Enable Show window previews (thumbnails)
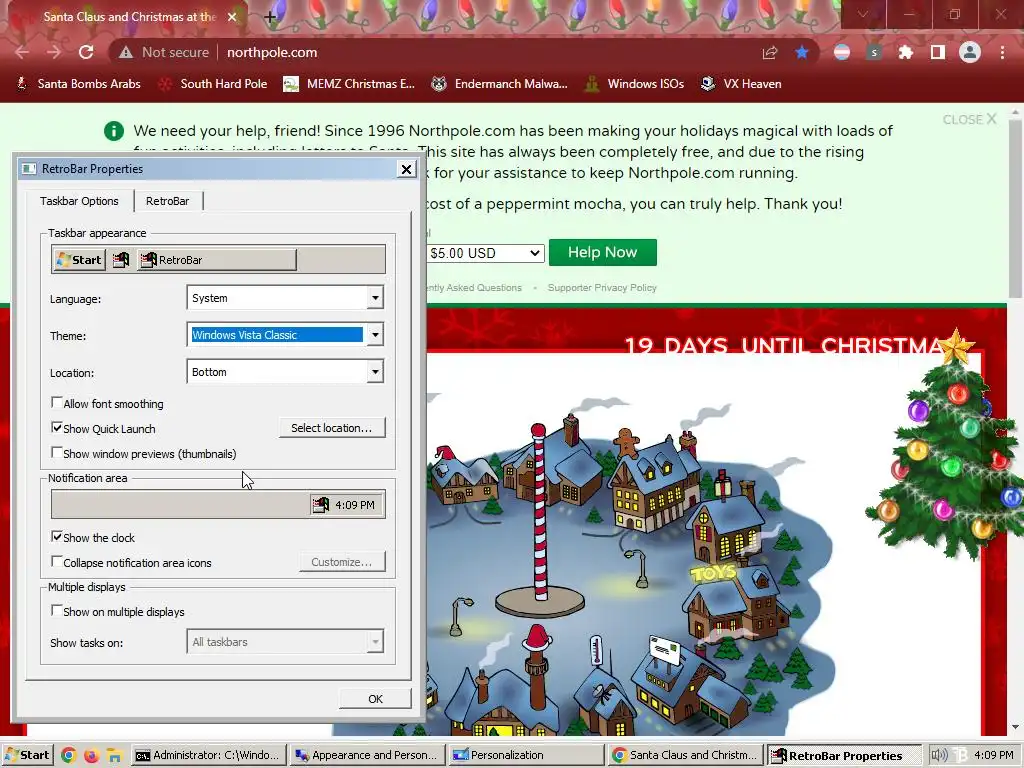 57,453
